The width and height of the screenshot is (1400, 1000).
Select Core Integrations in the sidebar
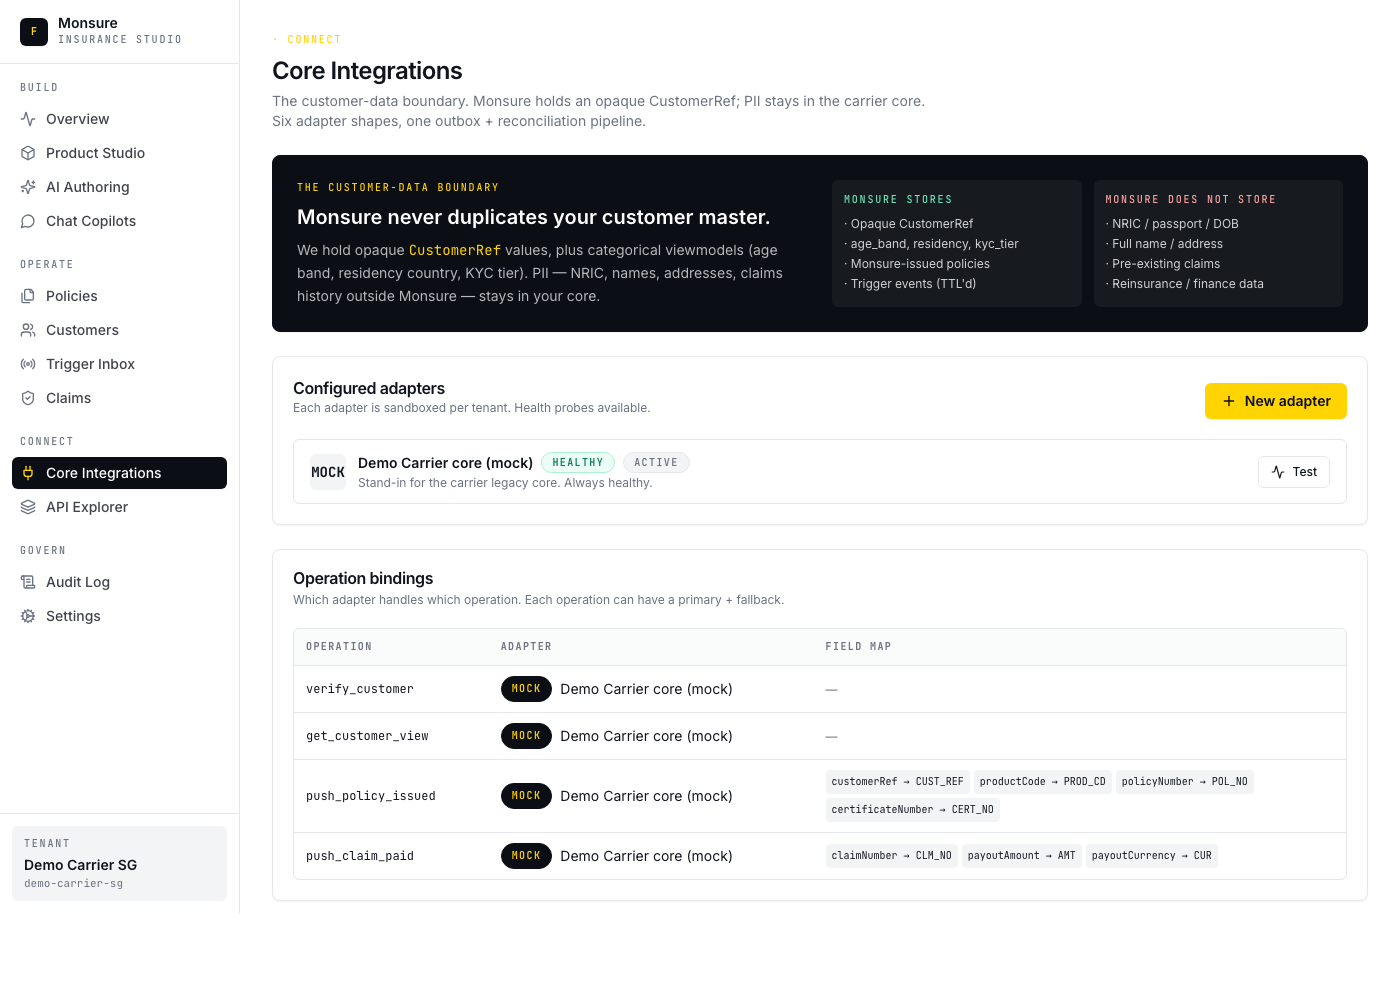point(119,473)
